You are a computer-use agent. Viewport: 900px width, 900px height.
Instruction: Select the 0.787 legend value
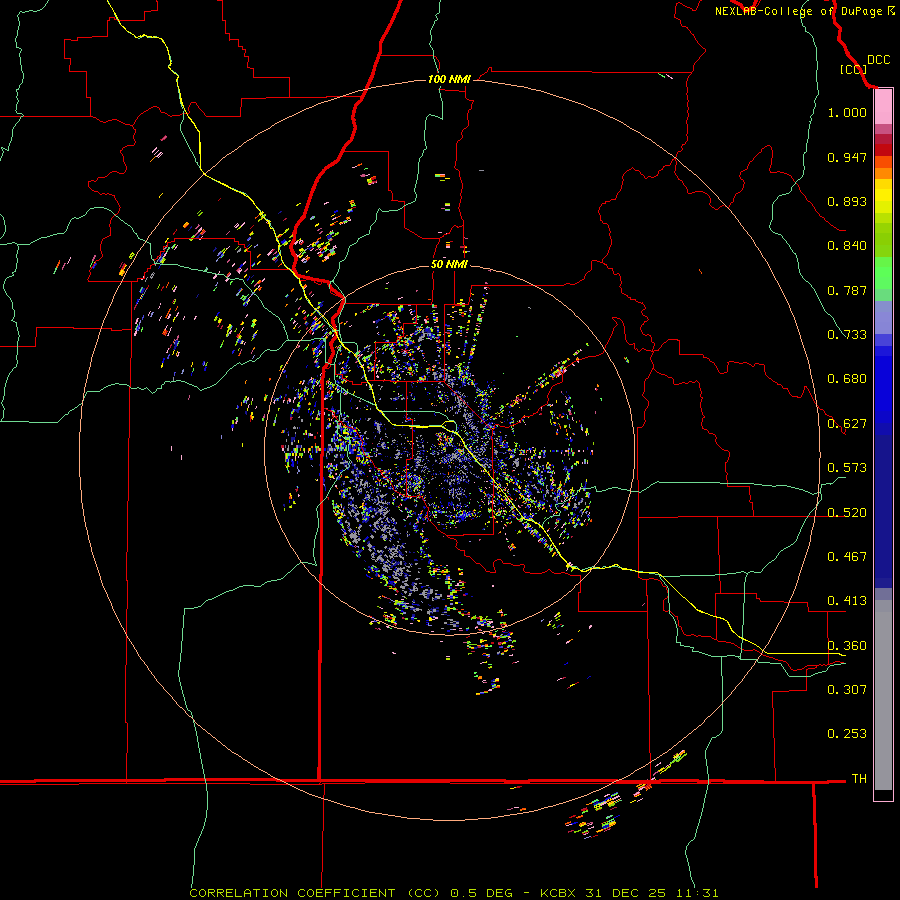tap(847, 290)
